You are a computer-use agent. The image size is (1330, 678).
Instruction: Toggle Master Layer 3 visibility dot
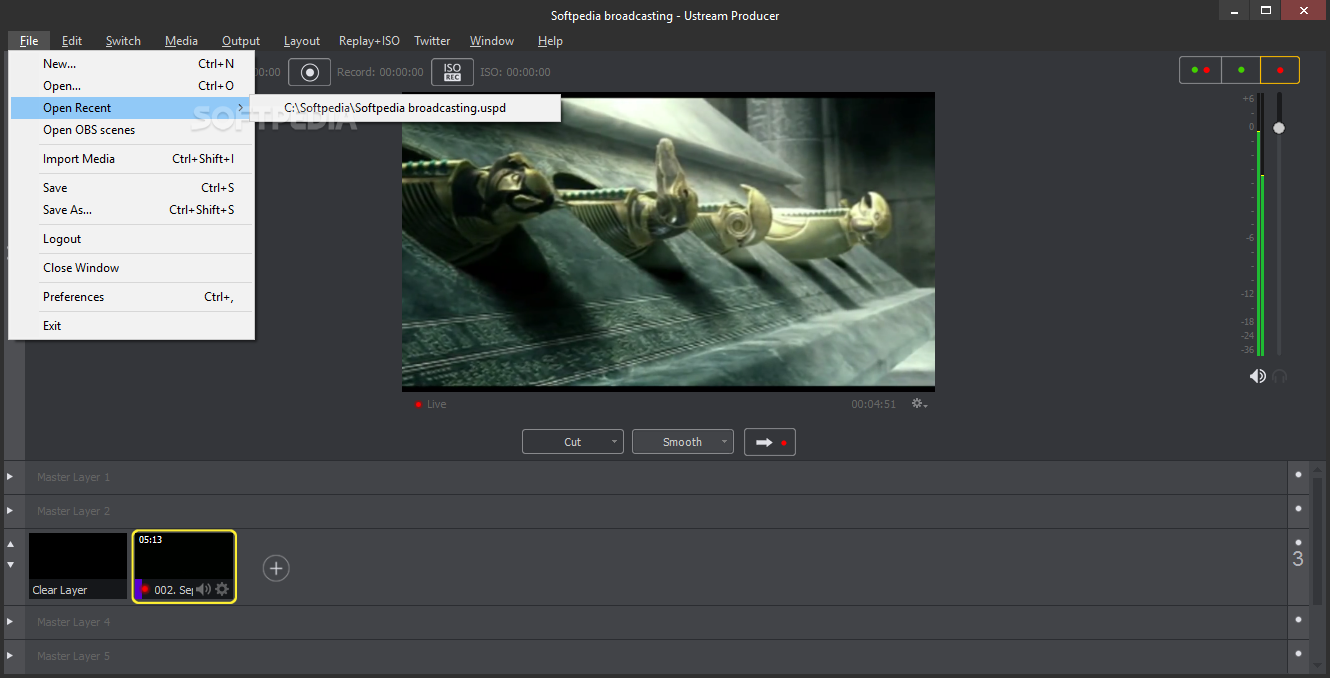1298,541
